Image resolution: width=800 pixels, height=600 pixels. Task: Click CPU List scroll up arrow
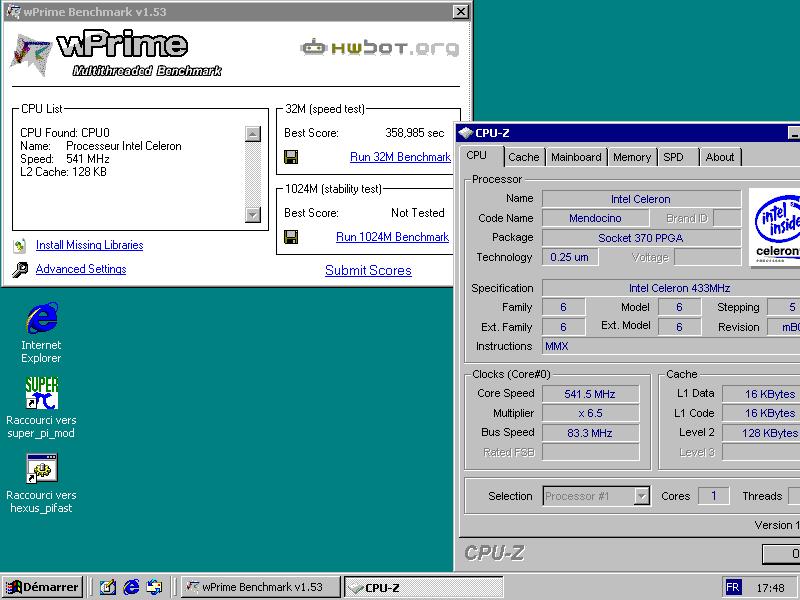pyautogui.click(x=253, y=134)
